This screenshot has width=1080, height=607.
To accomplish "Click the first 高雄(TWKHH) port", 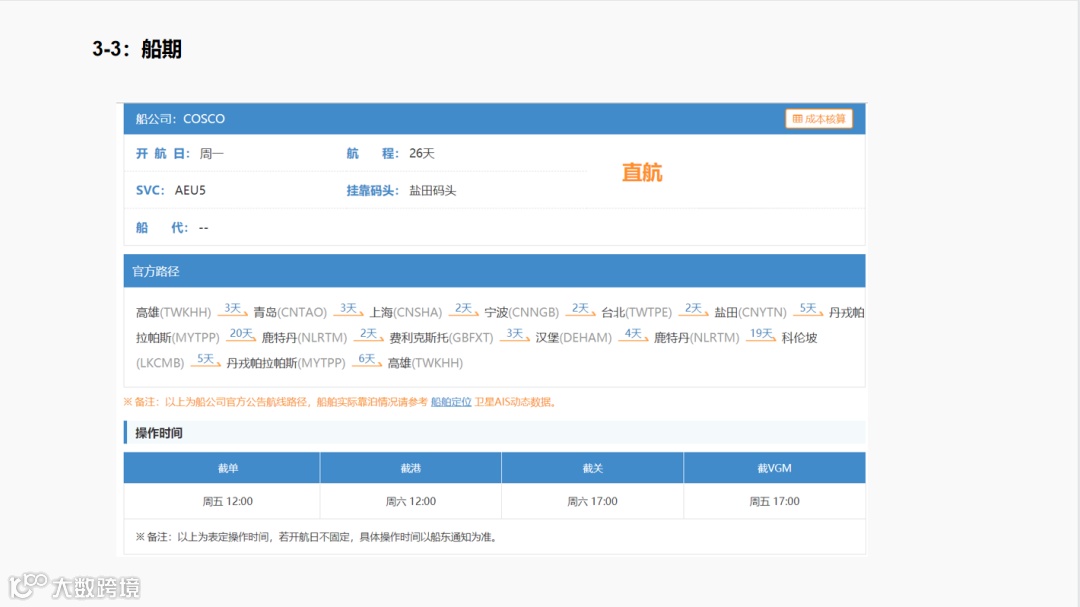I will [x=174, y=312].
